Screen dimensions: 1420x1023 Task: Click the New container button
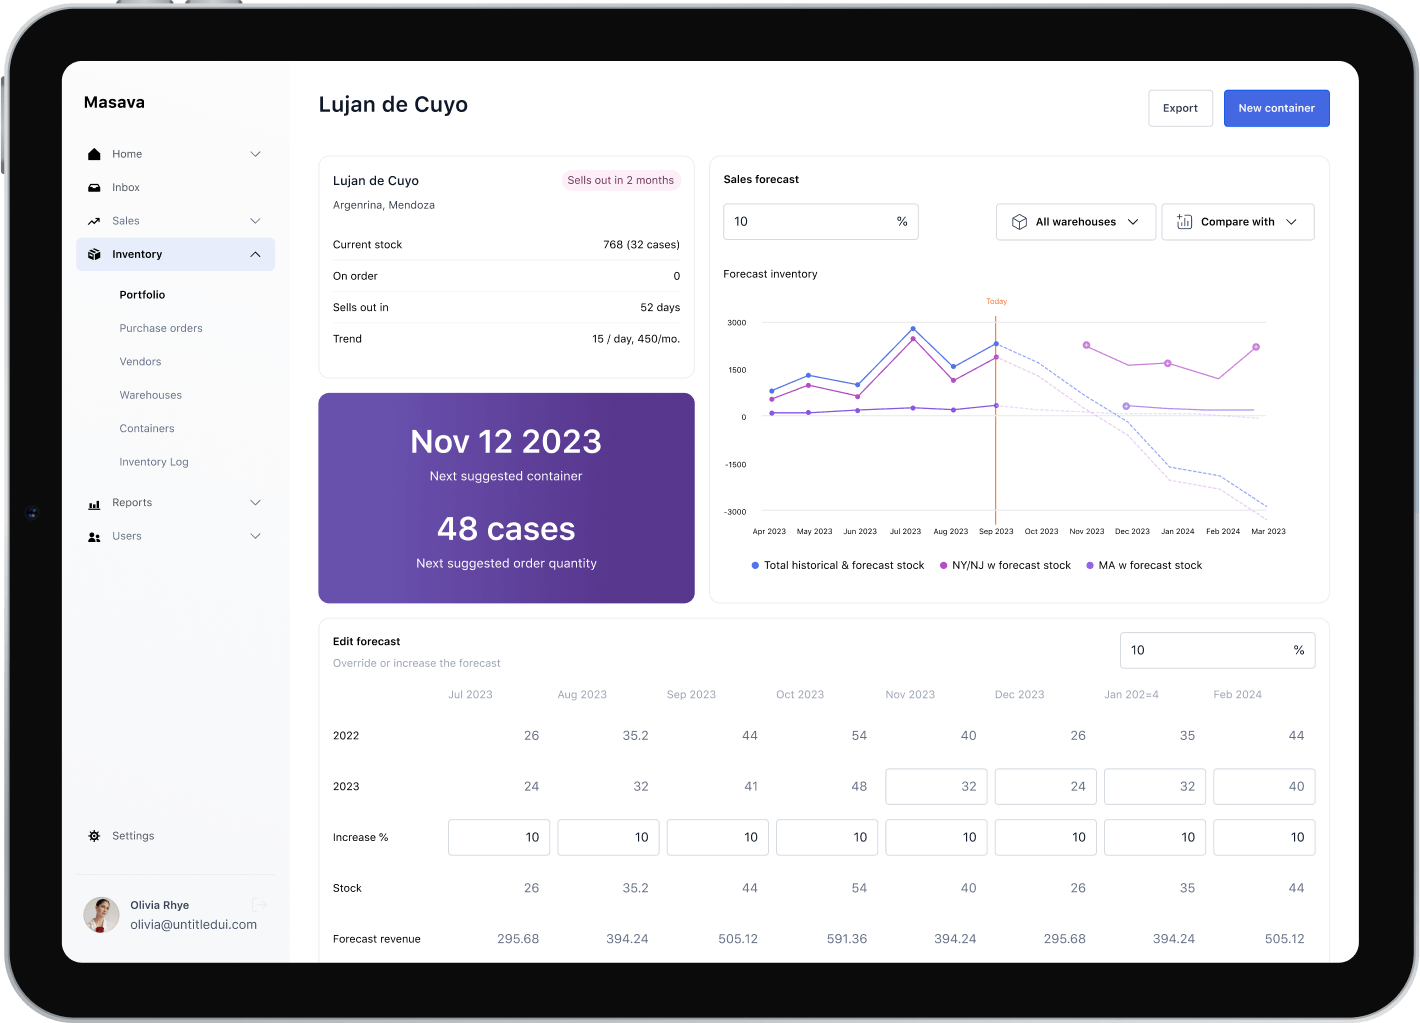click(1276, 108)
